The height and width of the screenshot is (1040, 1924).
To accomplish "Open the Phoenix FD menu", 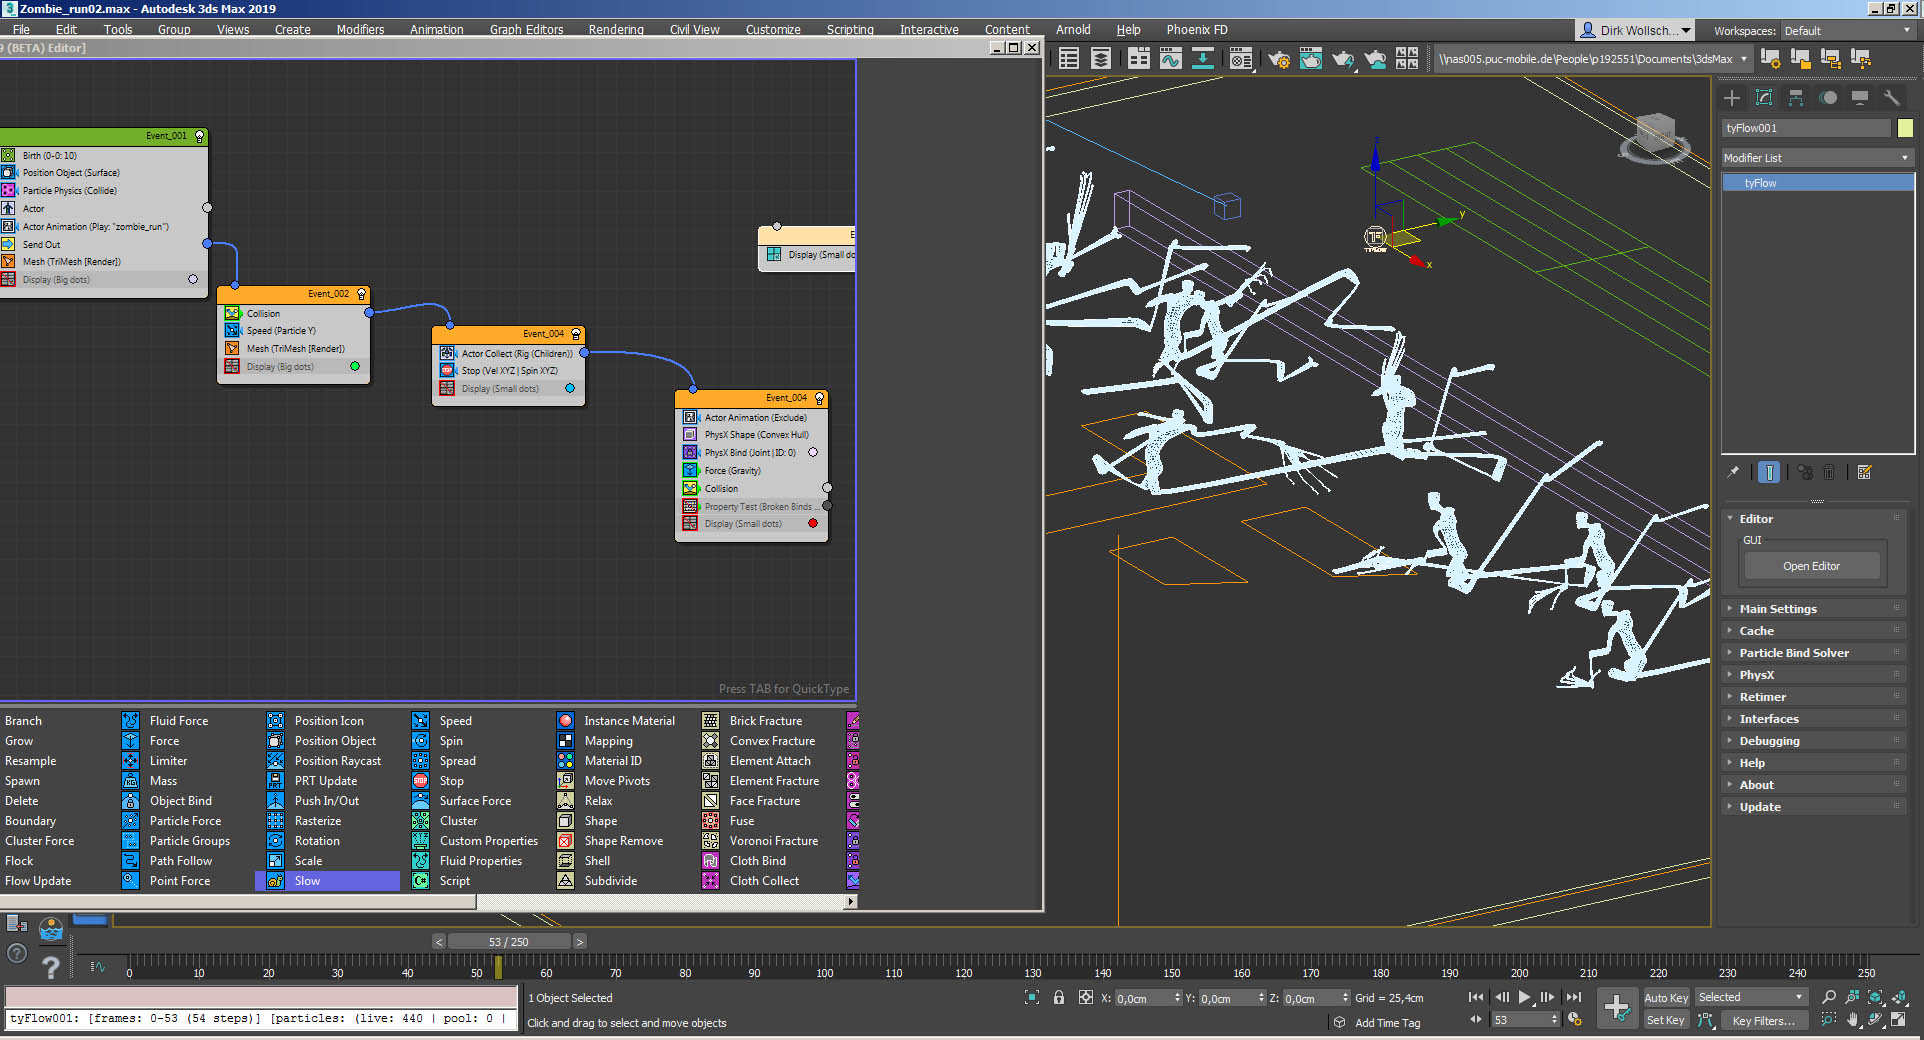I will coord(1196,30).
